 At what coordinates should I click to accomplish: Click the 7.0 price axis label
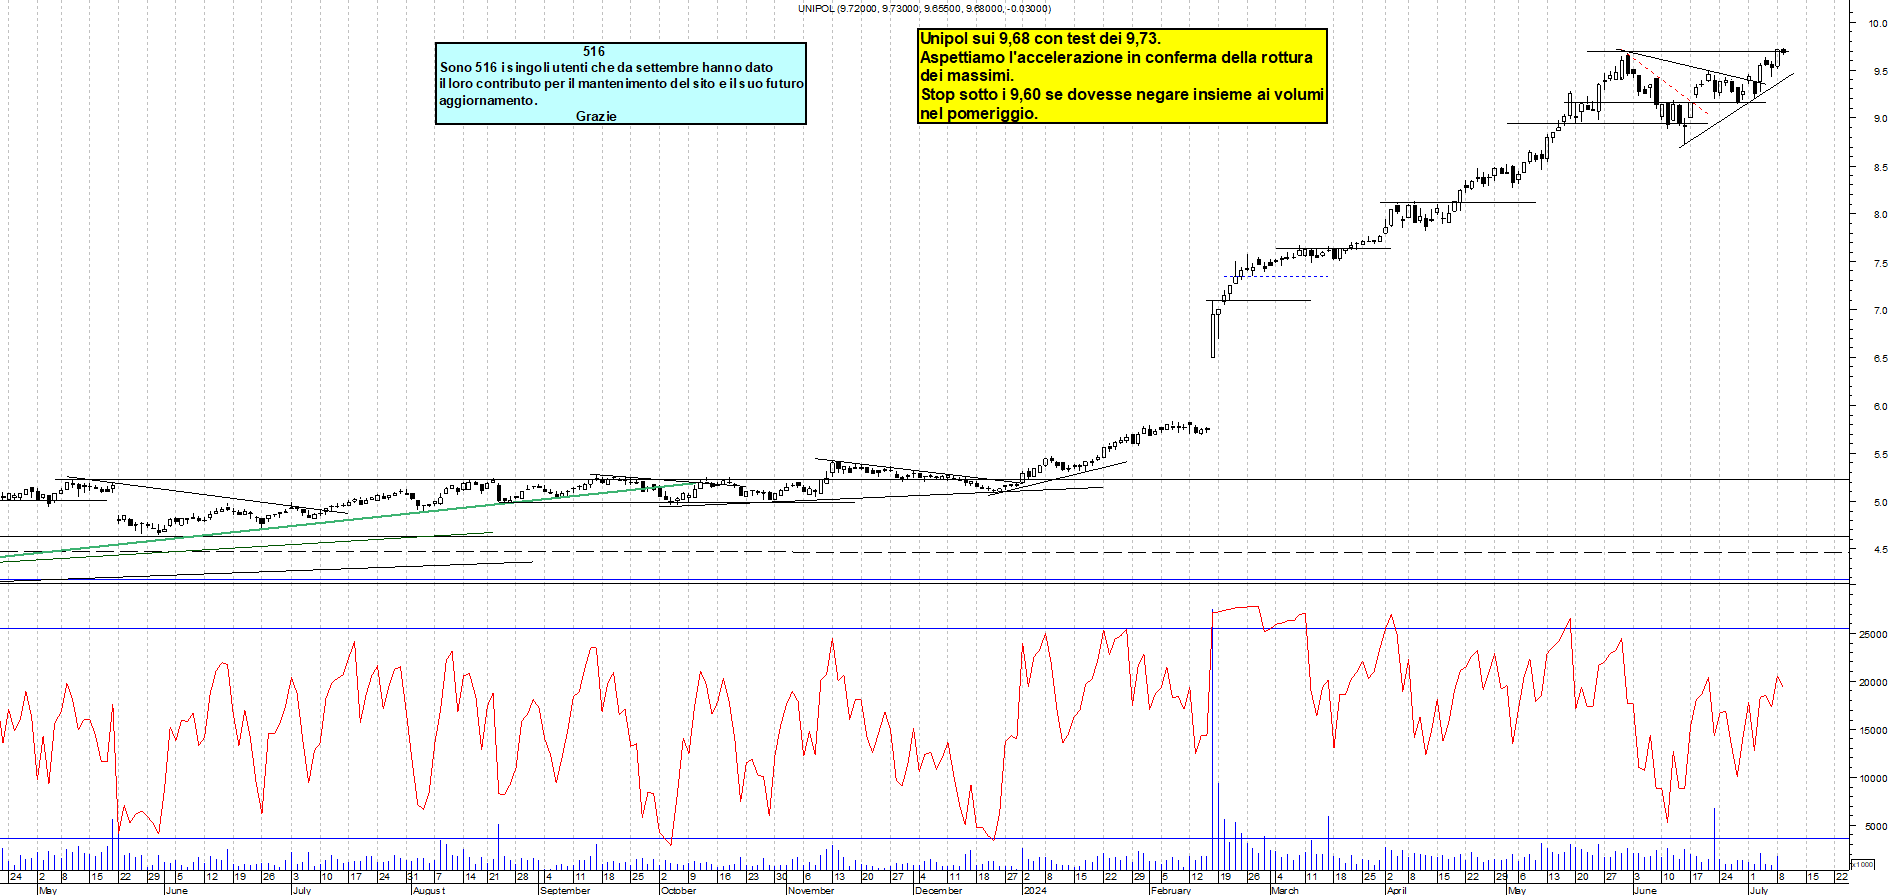(x=1880, y=310)
